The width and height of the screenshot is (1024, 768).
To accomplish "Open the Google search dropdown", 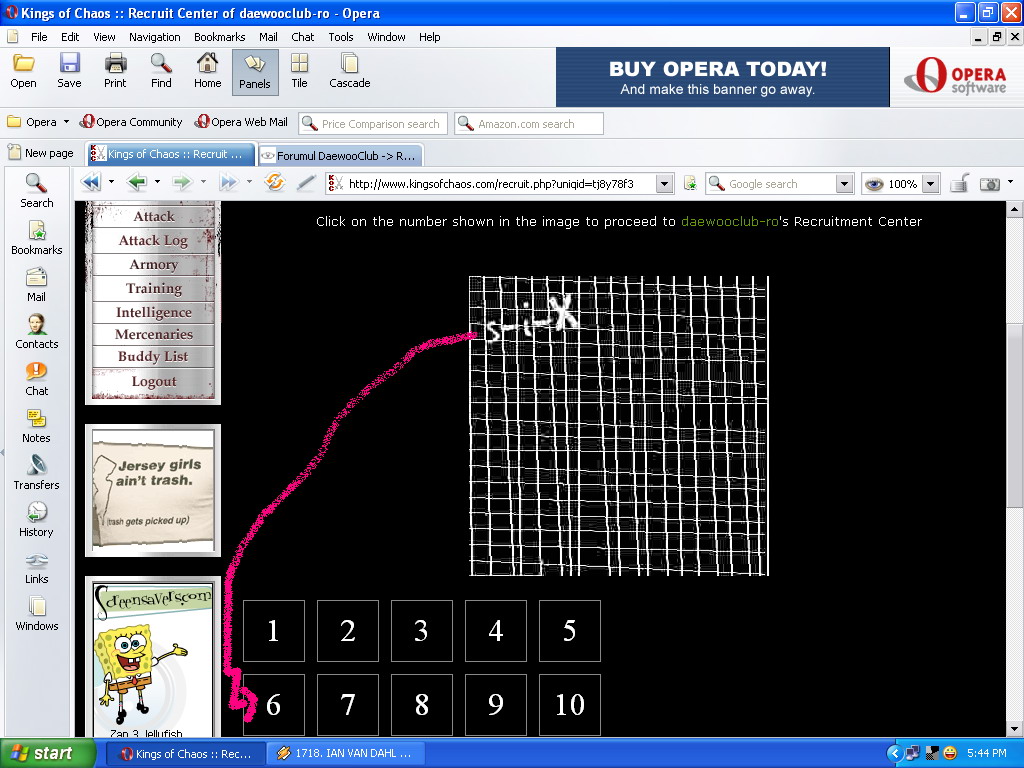I will pos(844,184).
